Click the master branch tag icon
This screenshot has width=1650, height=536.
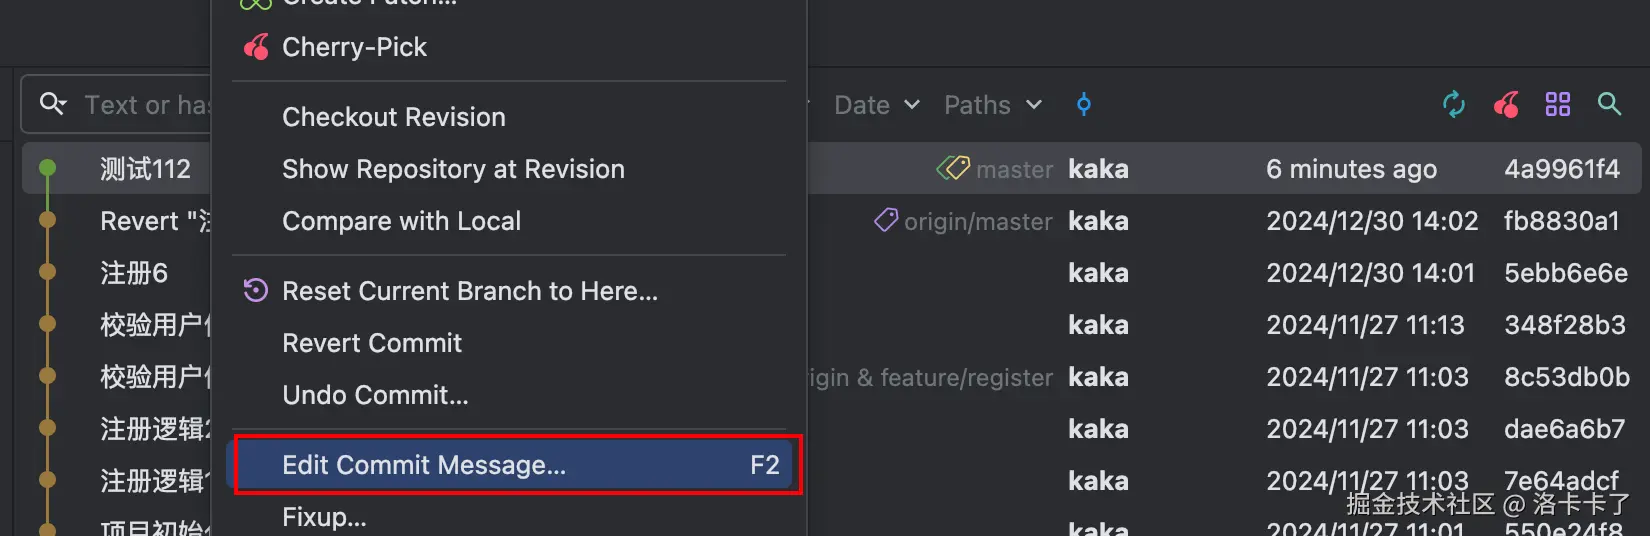point(953,168)
